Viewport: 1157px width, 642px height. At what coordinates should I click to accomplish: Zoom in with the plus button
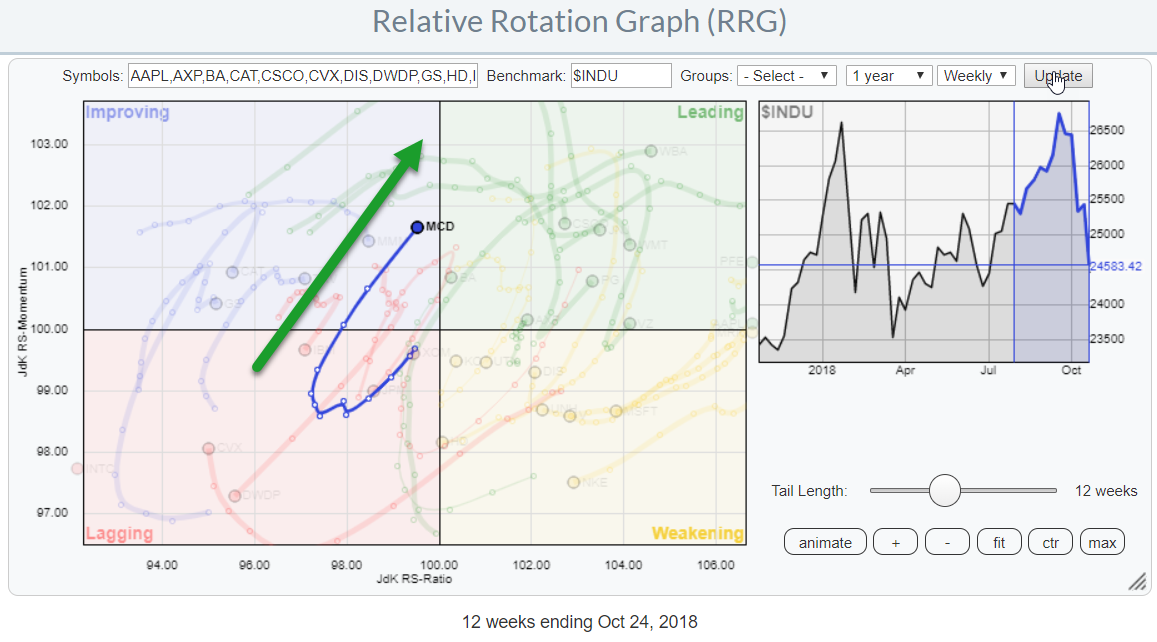(895, 542)
